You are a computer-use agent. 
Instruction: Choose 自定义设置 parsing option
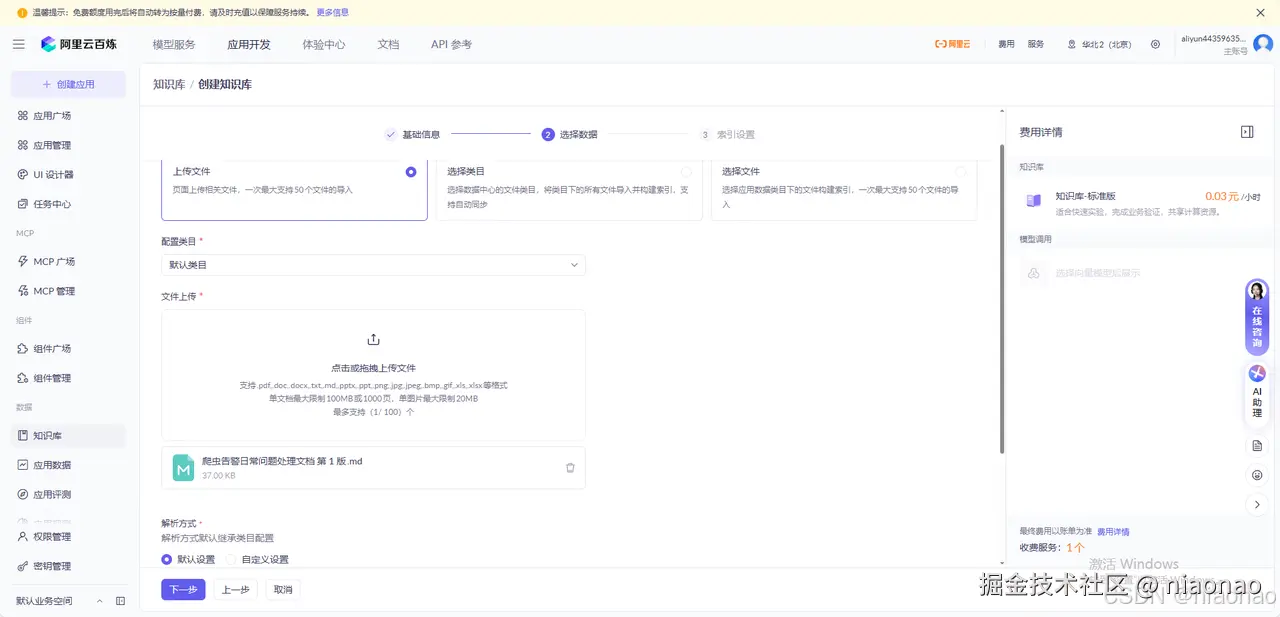click(x=258, y=559)
